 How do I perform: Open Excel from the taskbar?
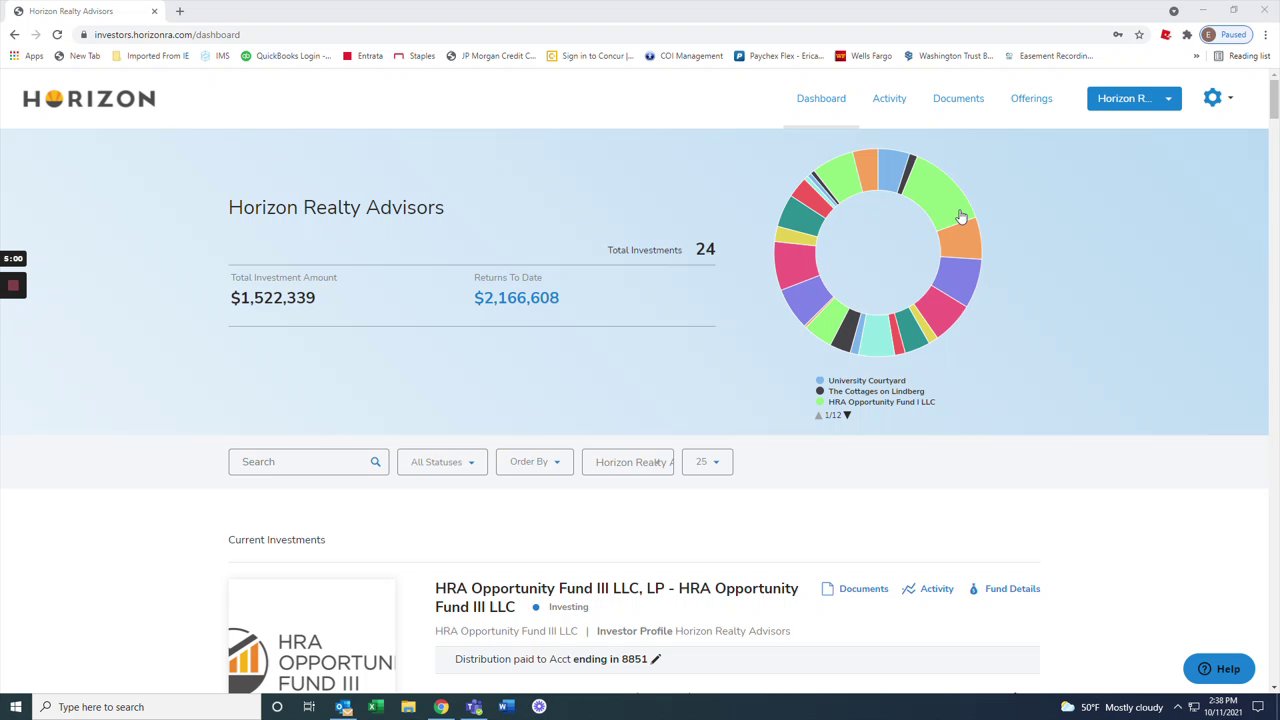375,707
